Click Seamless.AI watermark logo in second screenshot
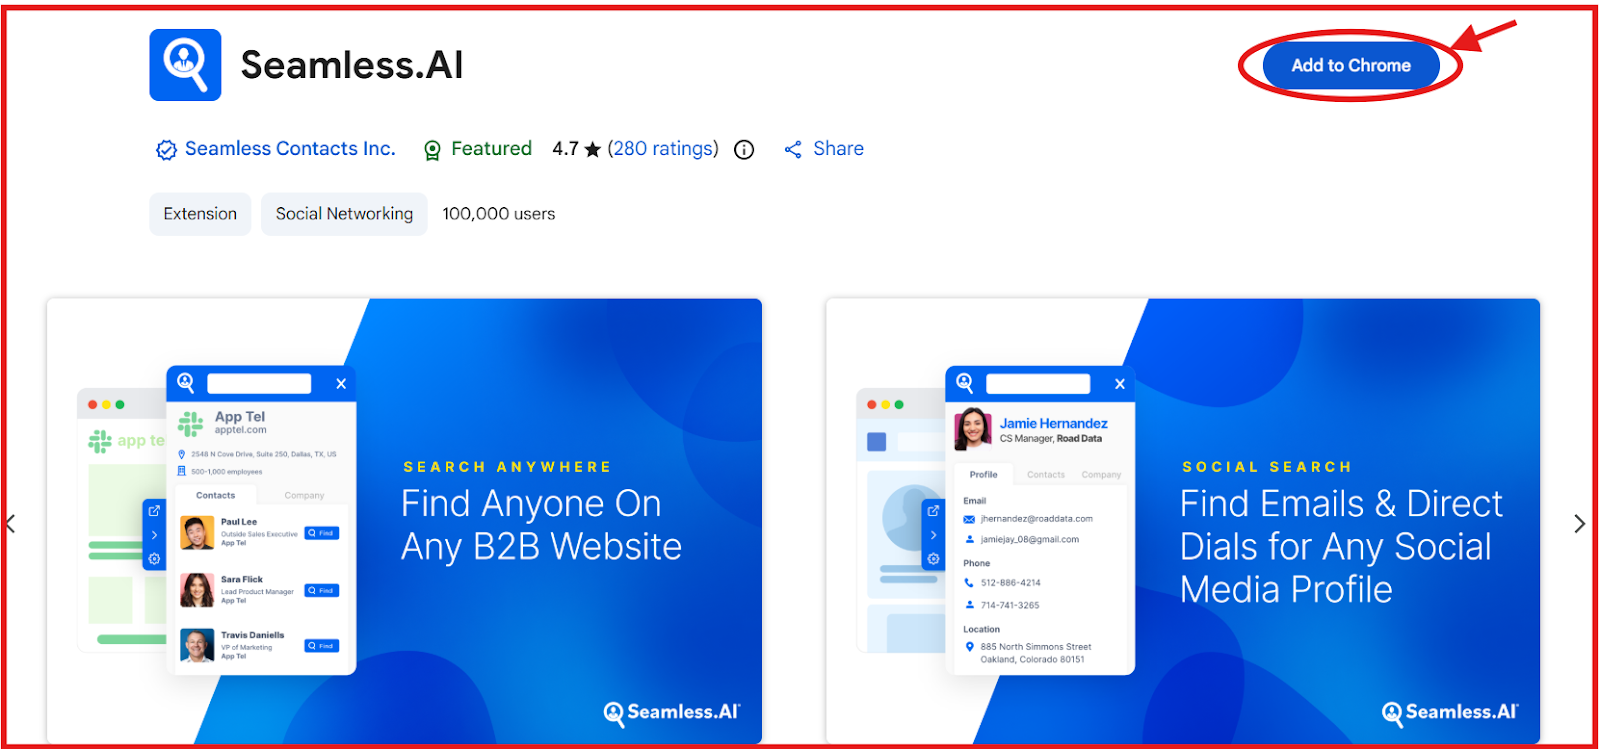1600x749 pixels. [x=1450, y=713]
